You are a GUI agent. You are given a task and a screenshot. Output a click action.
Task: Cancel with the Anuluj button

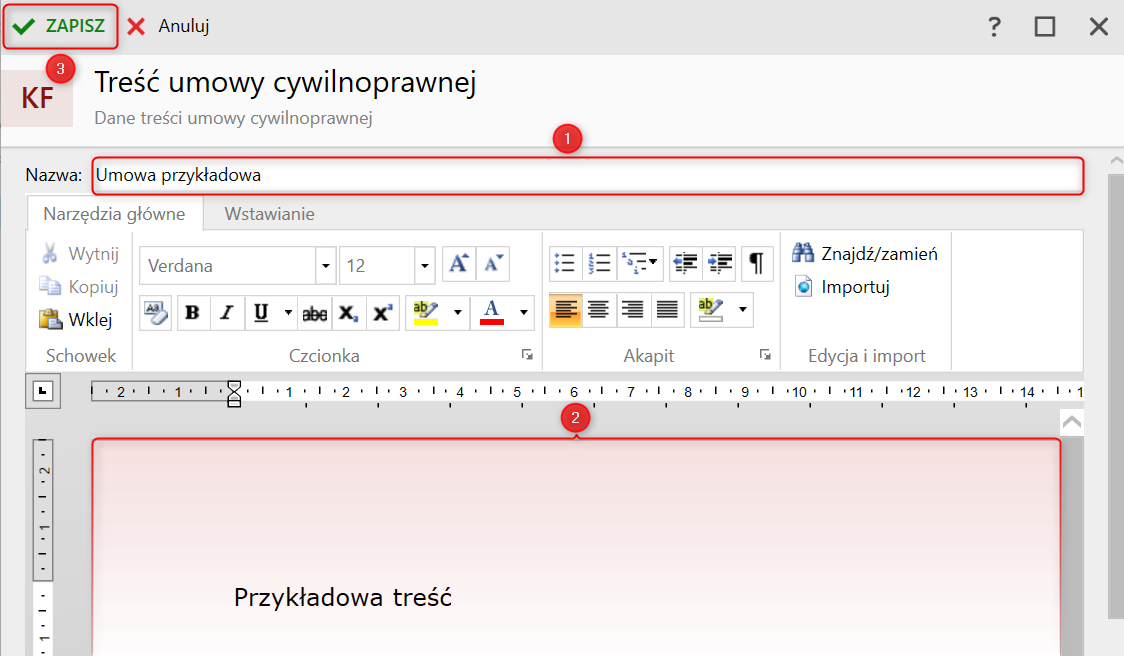point(168,27)
